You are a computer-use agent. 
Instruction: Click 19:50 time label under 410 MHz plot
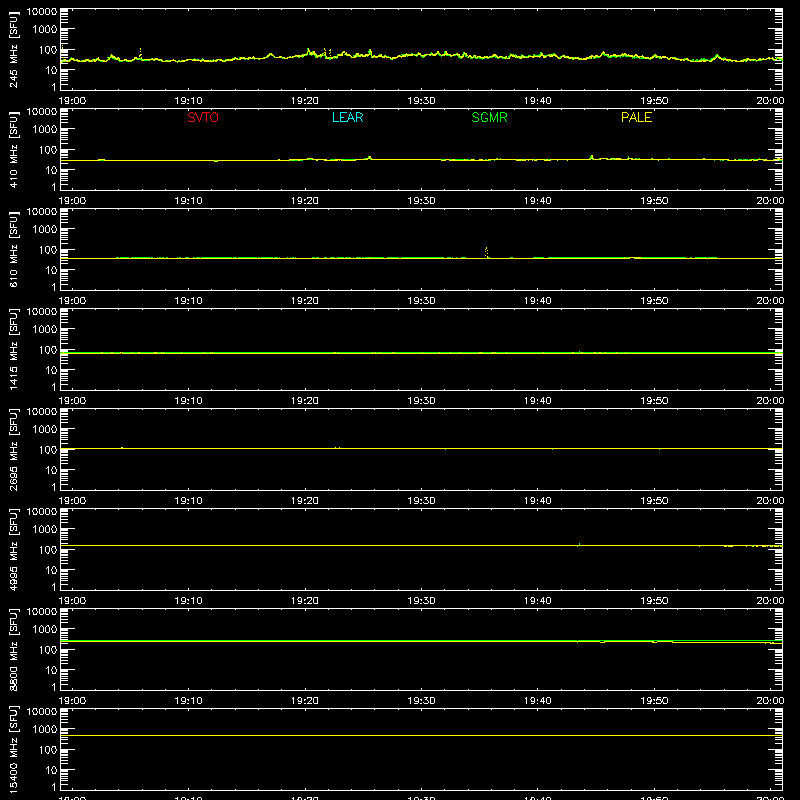point(654,201)
